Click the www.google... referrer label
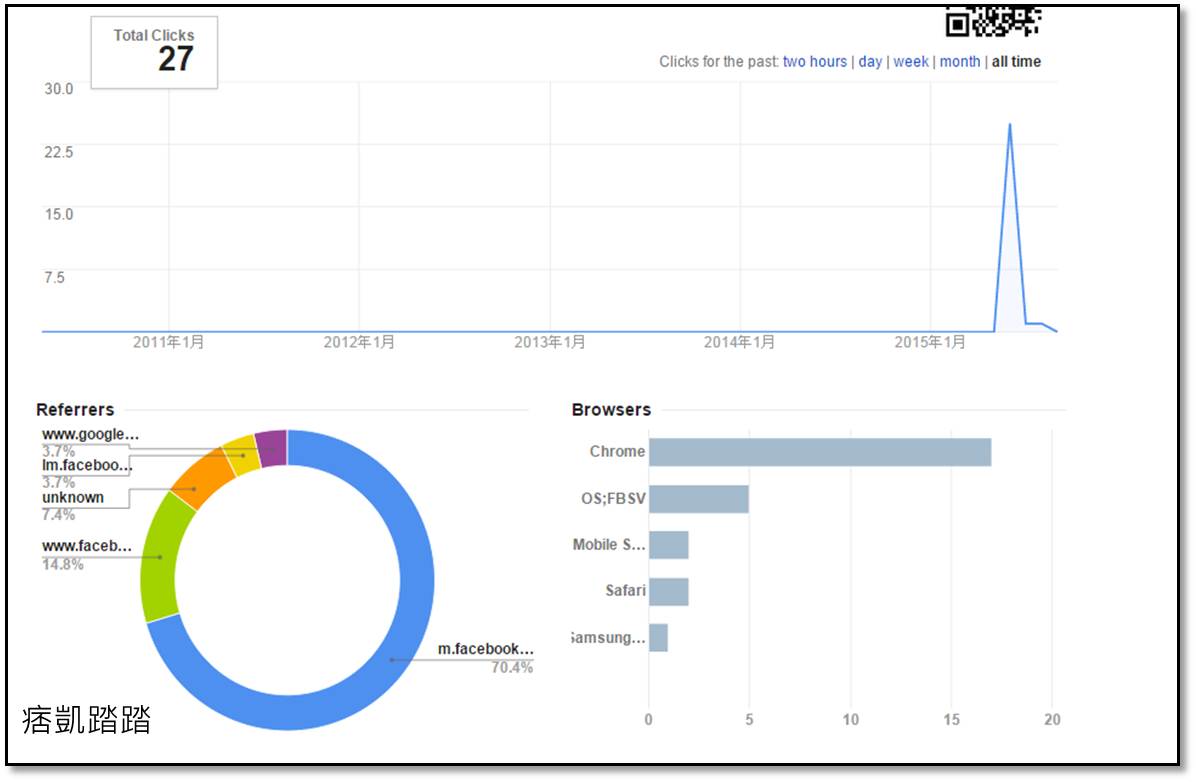This screenshot has width=1196, height=782. (x=90, y=434)
